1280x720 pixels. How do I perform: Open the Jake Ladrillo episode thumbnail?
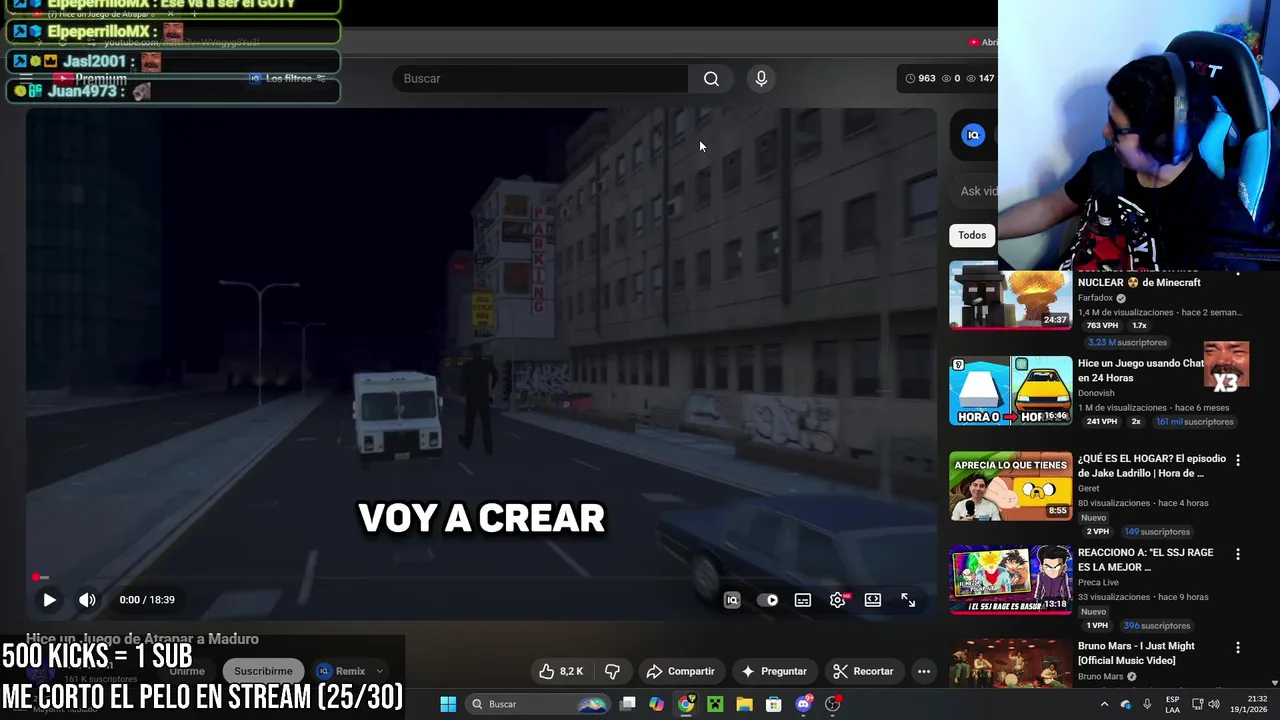pos(1010,486)
